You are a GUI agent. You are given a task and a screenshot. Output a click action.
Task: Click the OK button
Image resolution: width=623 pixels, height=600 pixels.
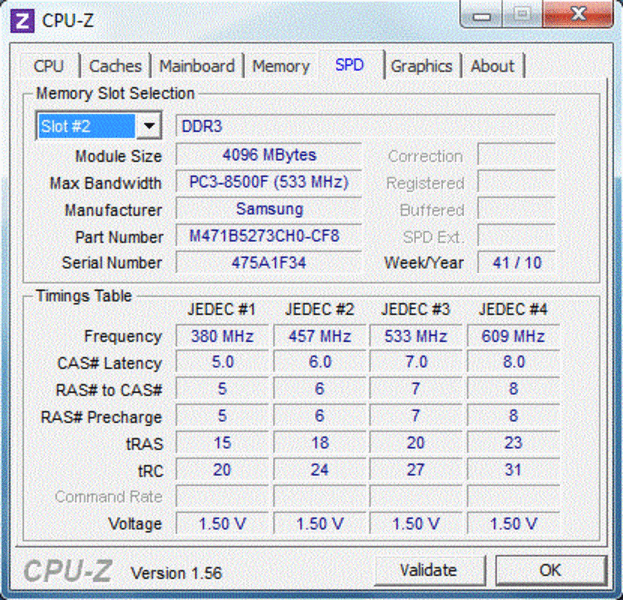[551, 570]
